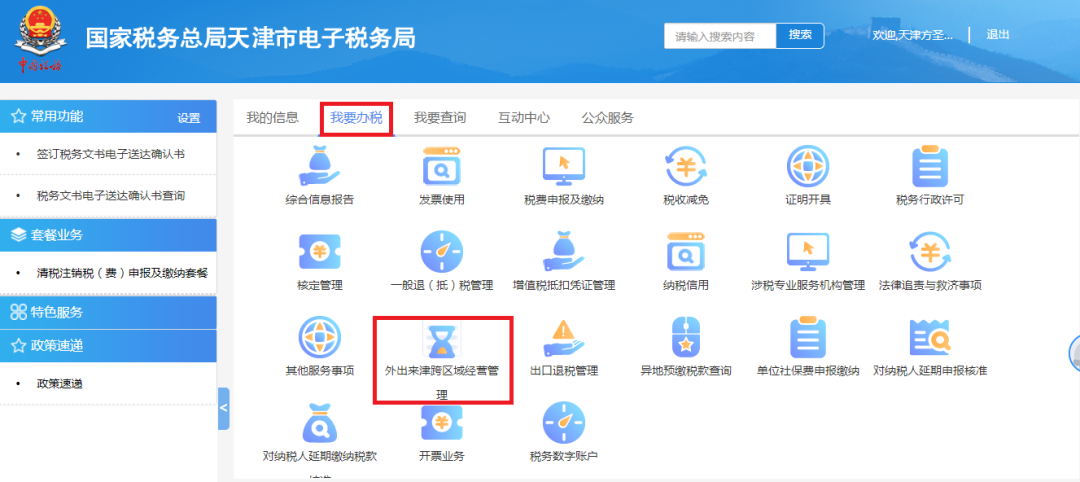Viewport: 1080px width, 482px height.
Task: Open 单位社保费申报缴纳 icon
Action: tap(808, 337)
